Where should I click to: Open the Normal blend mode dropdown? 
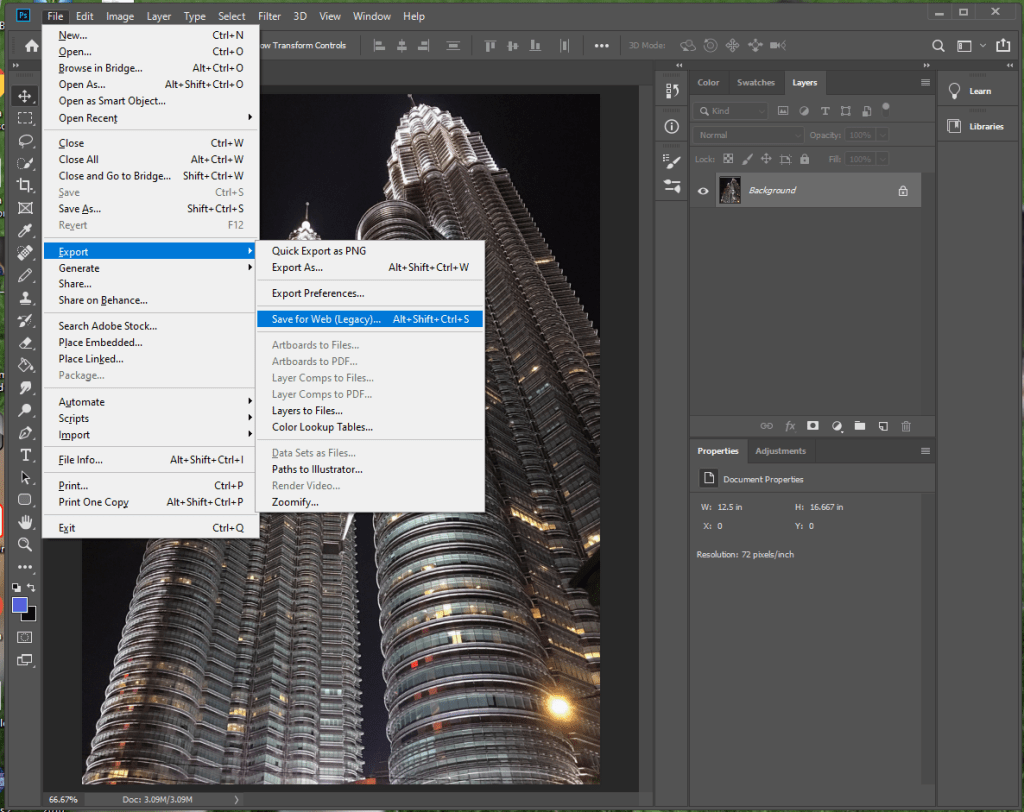pyautogui.click(x=750, y=135)
